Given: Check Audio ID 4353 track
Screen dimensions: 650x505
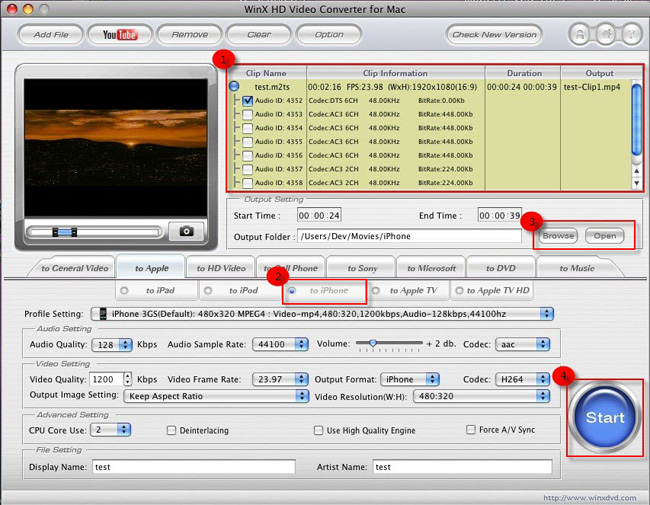Looking at the screenshot, I should [x=247, y=114].
